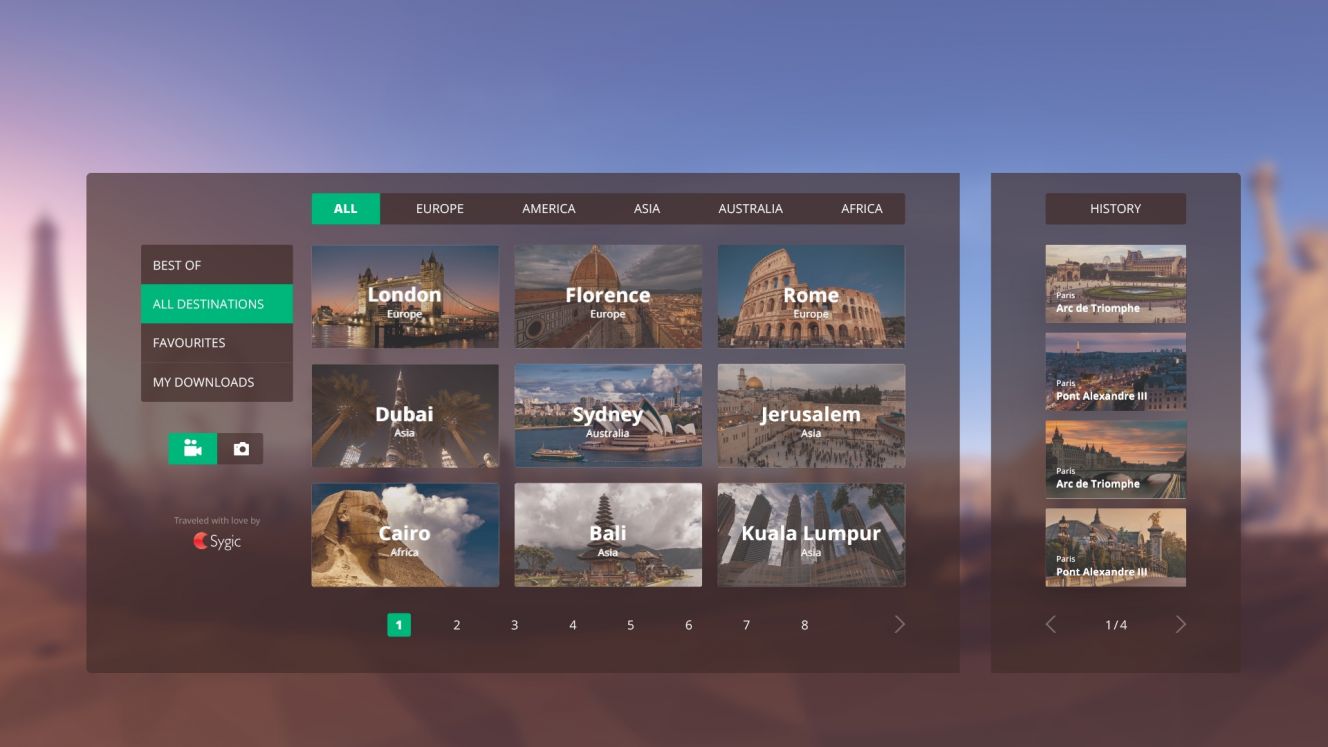The image size is (1328, 747).
Task: Open Favourites in sidebar menu
Action: tap(216, 343)
